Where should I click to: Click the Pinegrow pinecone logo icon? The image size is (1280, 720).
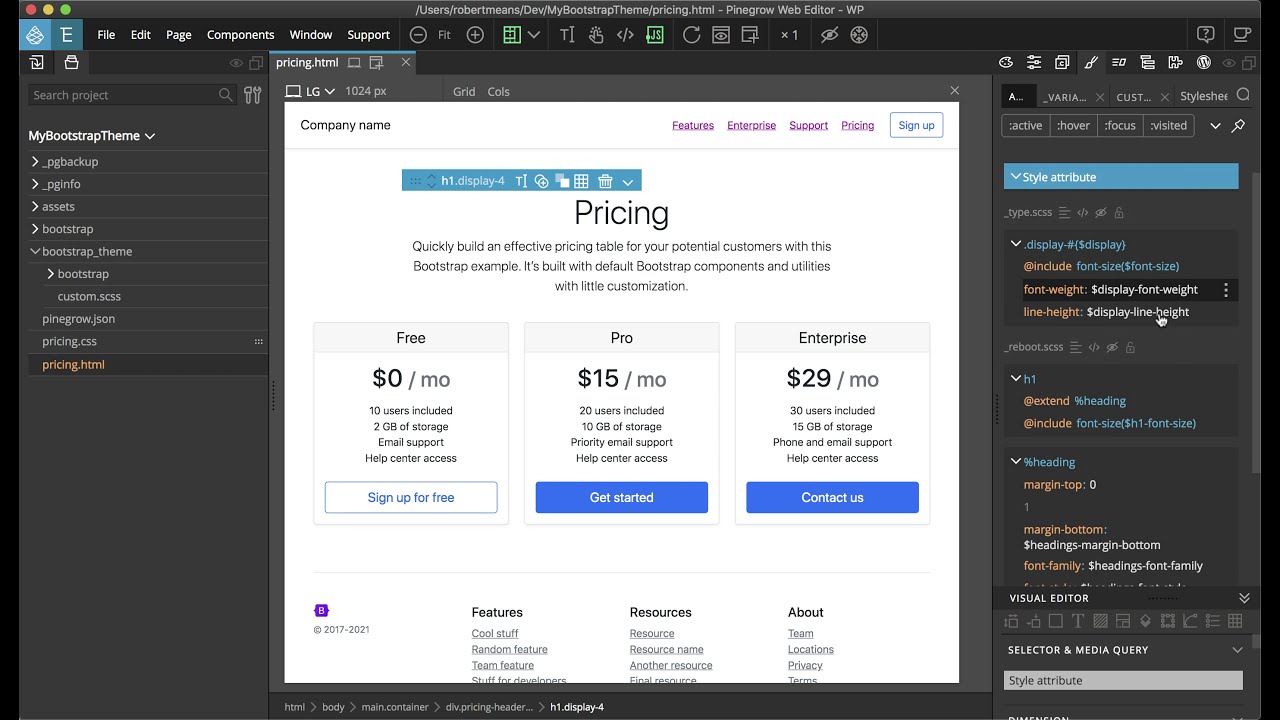pos(35,34)
